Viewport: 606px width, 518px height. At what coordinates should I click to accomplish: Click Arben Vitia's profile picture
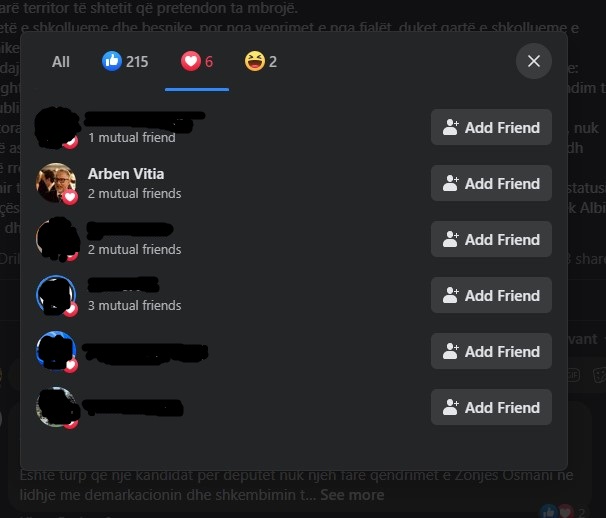click(x=56, y=183)
